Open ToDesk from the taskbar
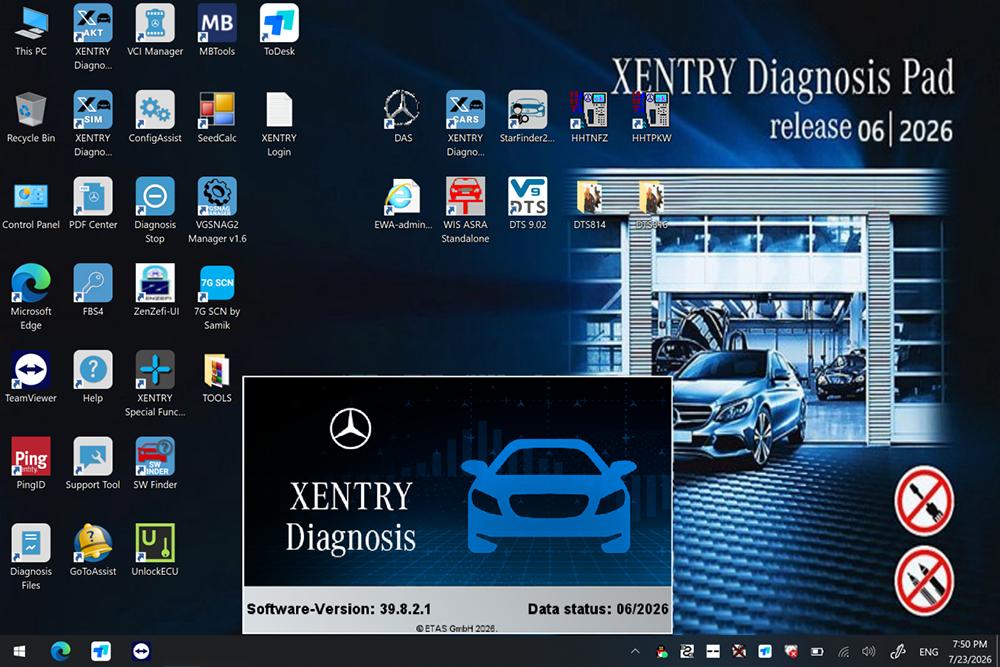The width and height of the screenshot is (1000, 667). [101, 651]
